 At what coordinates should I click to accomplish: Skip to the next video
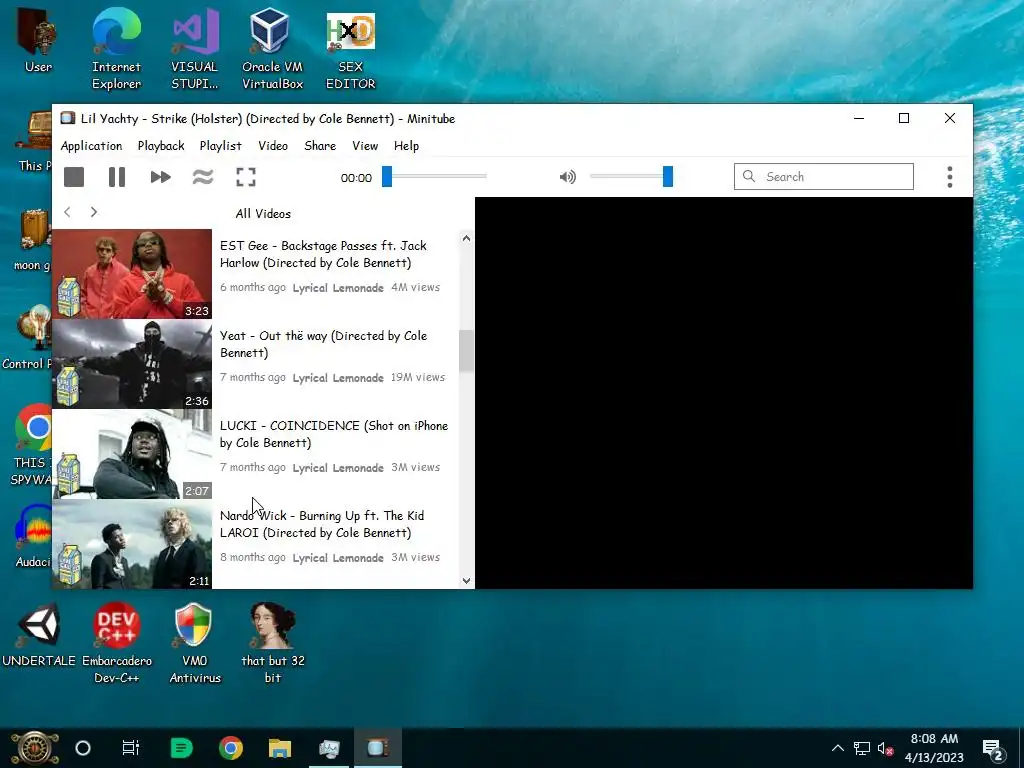click(160, 177)
